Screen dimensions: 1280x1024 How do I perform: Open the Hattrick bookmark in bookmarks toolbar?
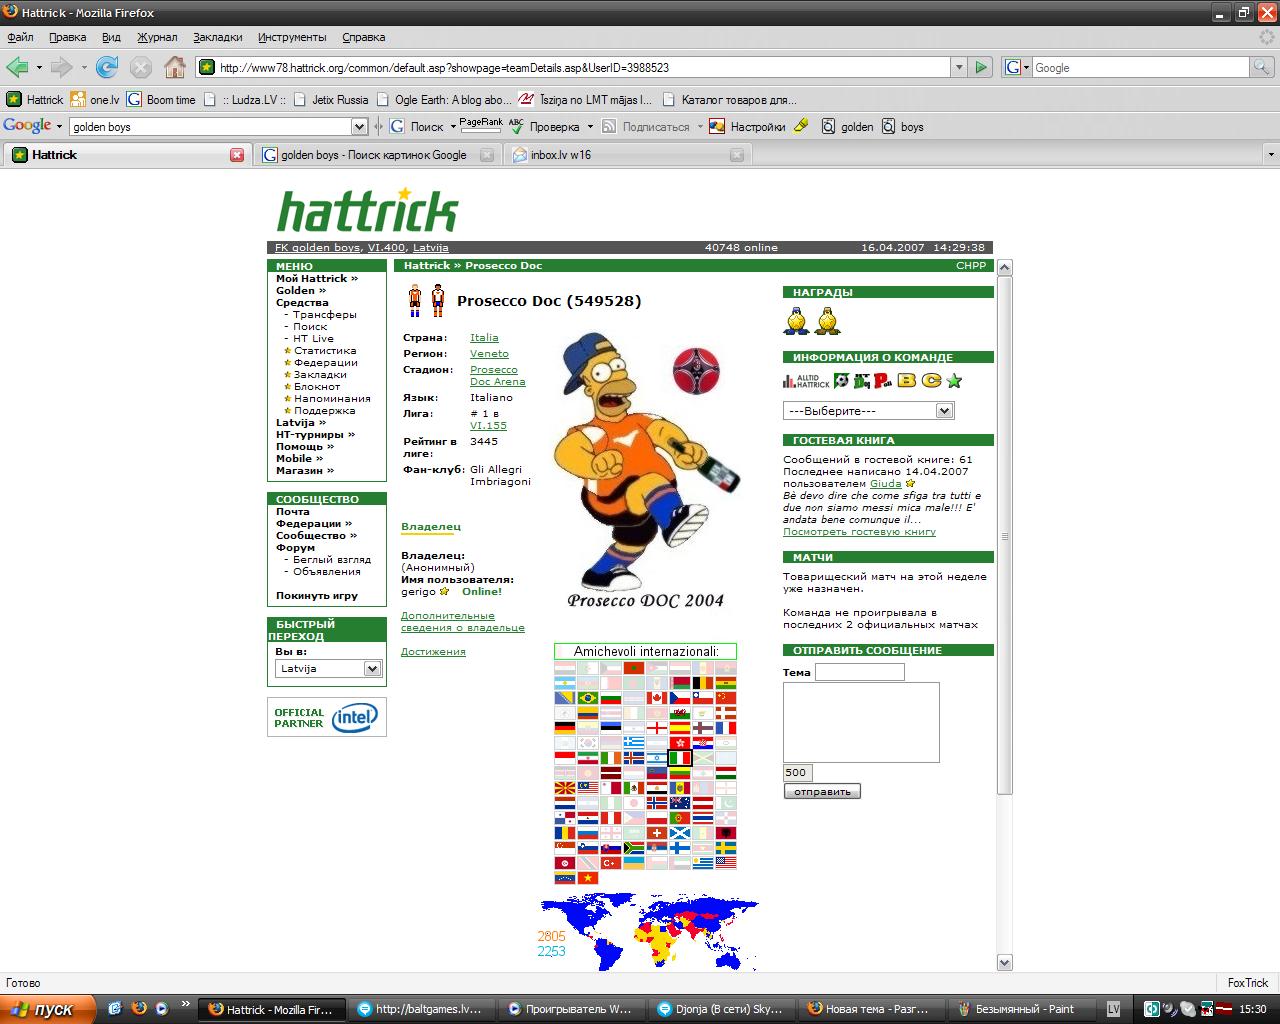35,99
